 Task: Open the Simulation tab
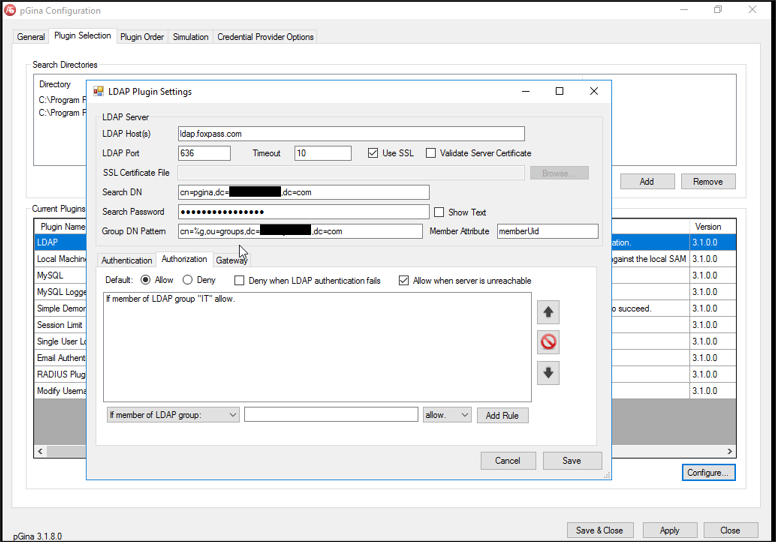[x=191, y=37]
